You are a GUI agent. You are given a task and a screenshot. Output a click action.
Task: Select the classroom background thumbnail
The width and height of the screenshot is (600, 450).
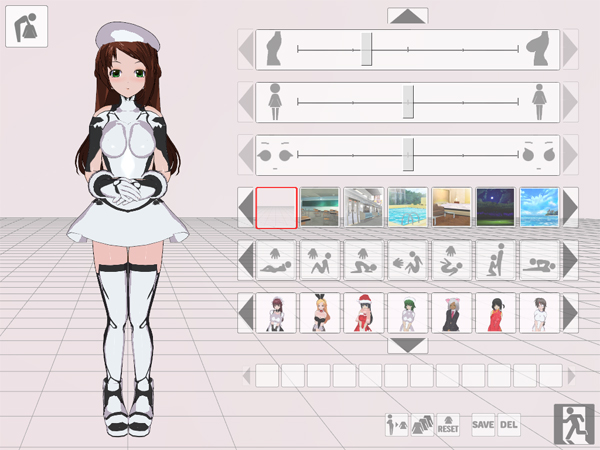320,208
